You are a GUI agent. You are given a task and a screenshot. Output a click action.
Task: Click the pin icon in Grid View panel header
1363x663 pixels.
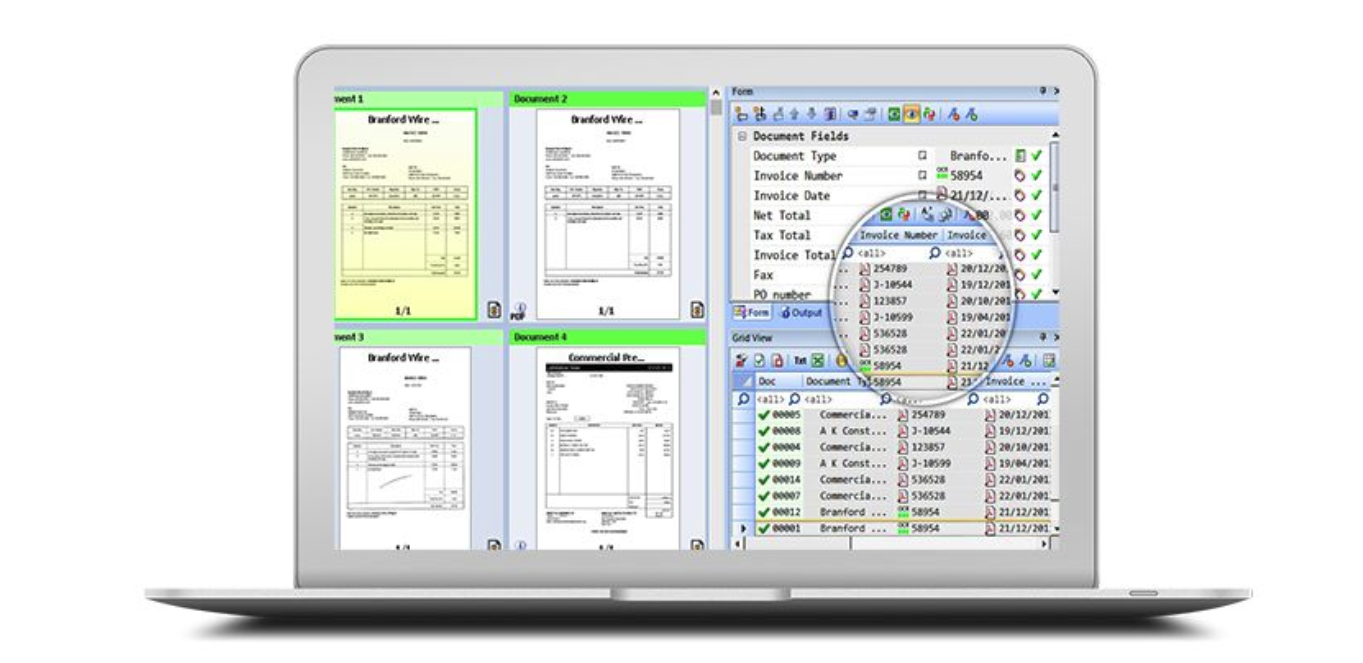(x=1043, y=337)
